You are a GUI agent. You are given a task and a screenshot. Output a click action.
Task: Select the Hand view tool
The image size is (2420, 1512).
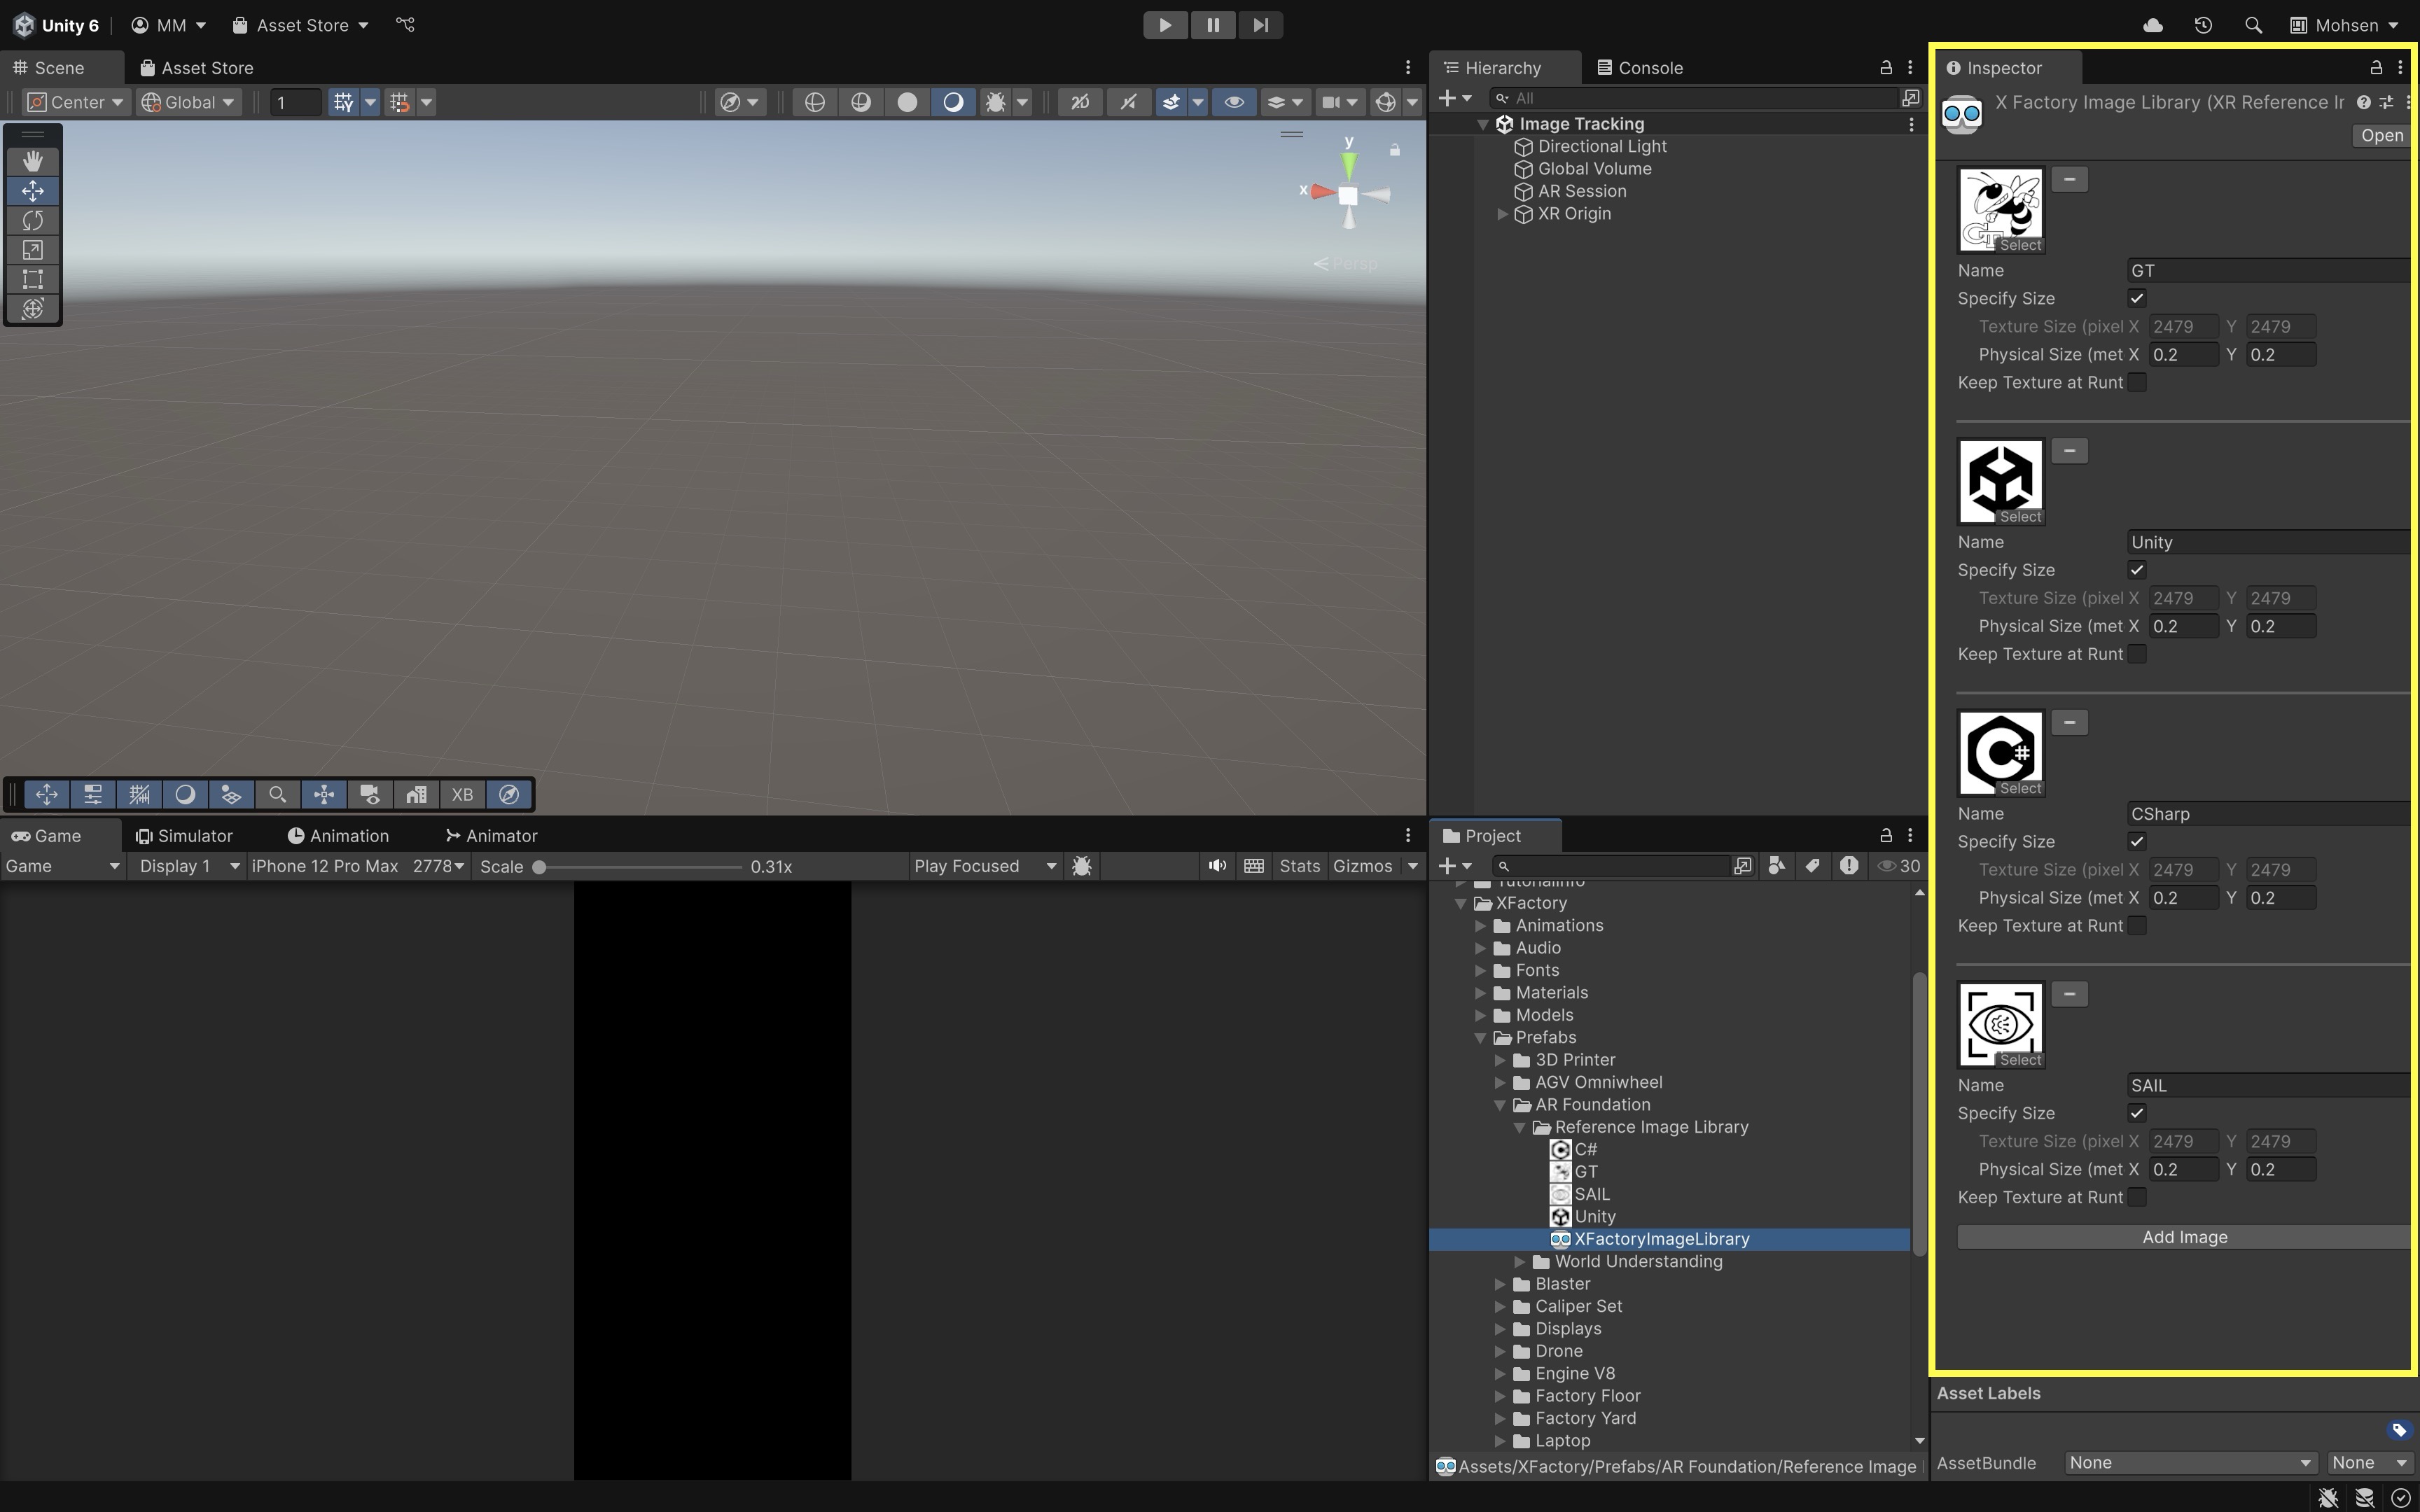(32, 161)
